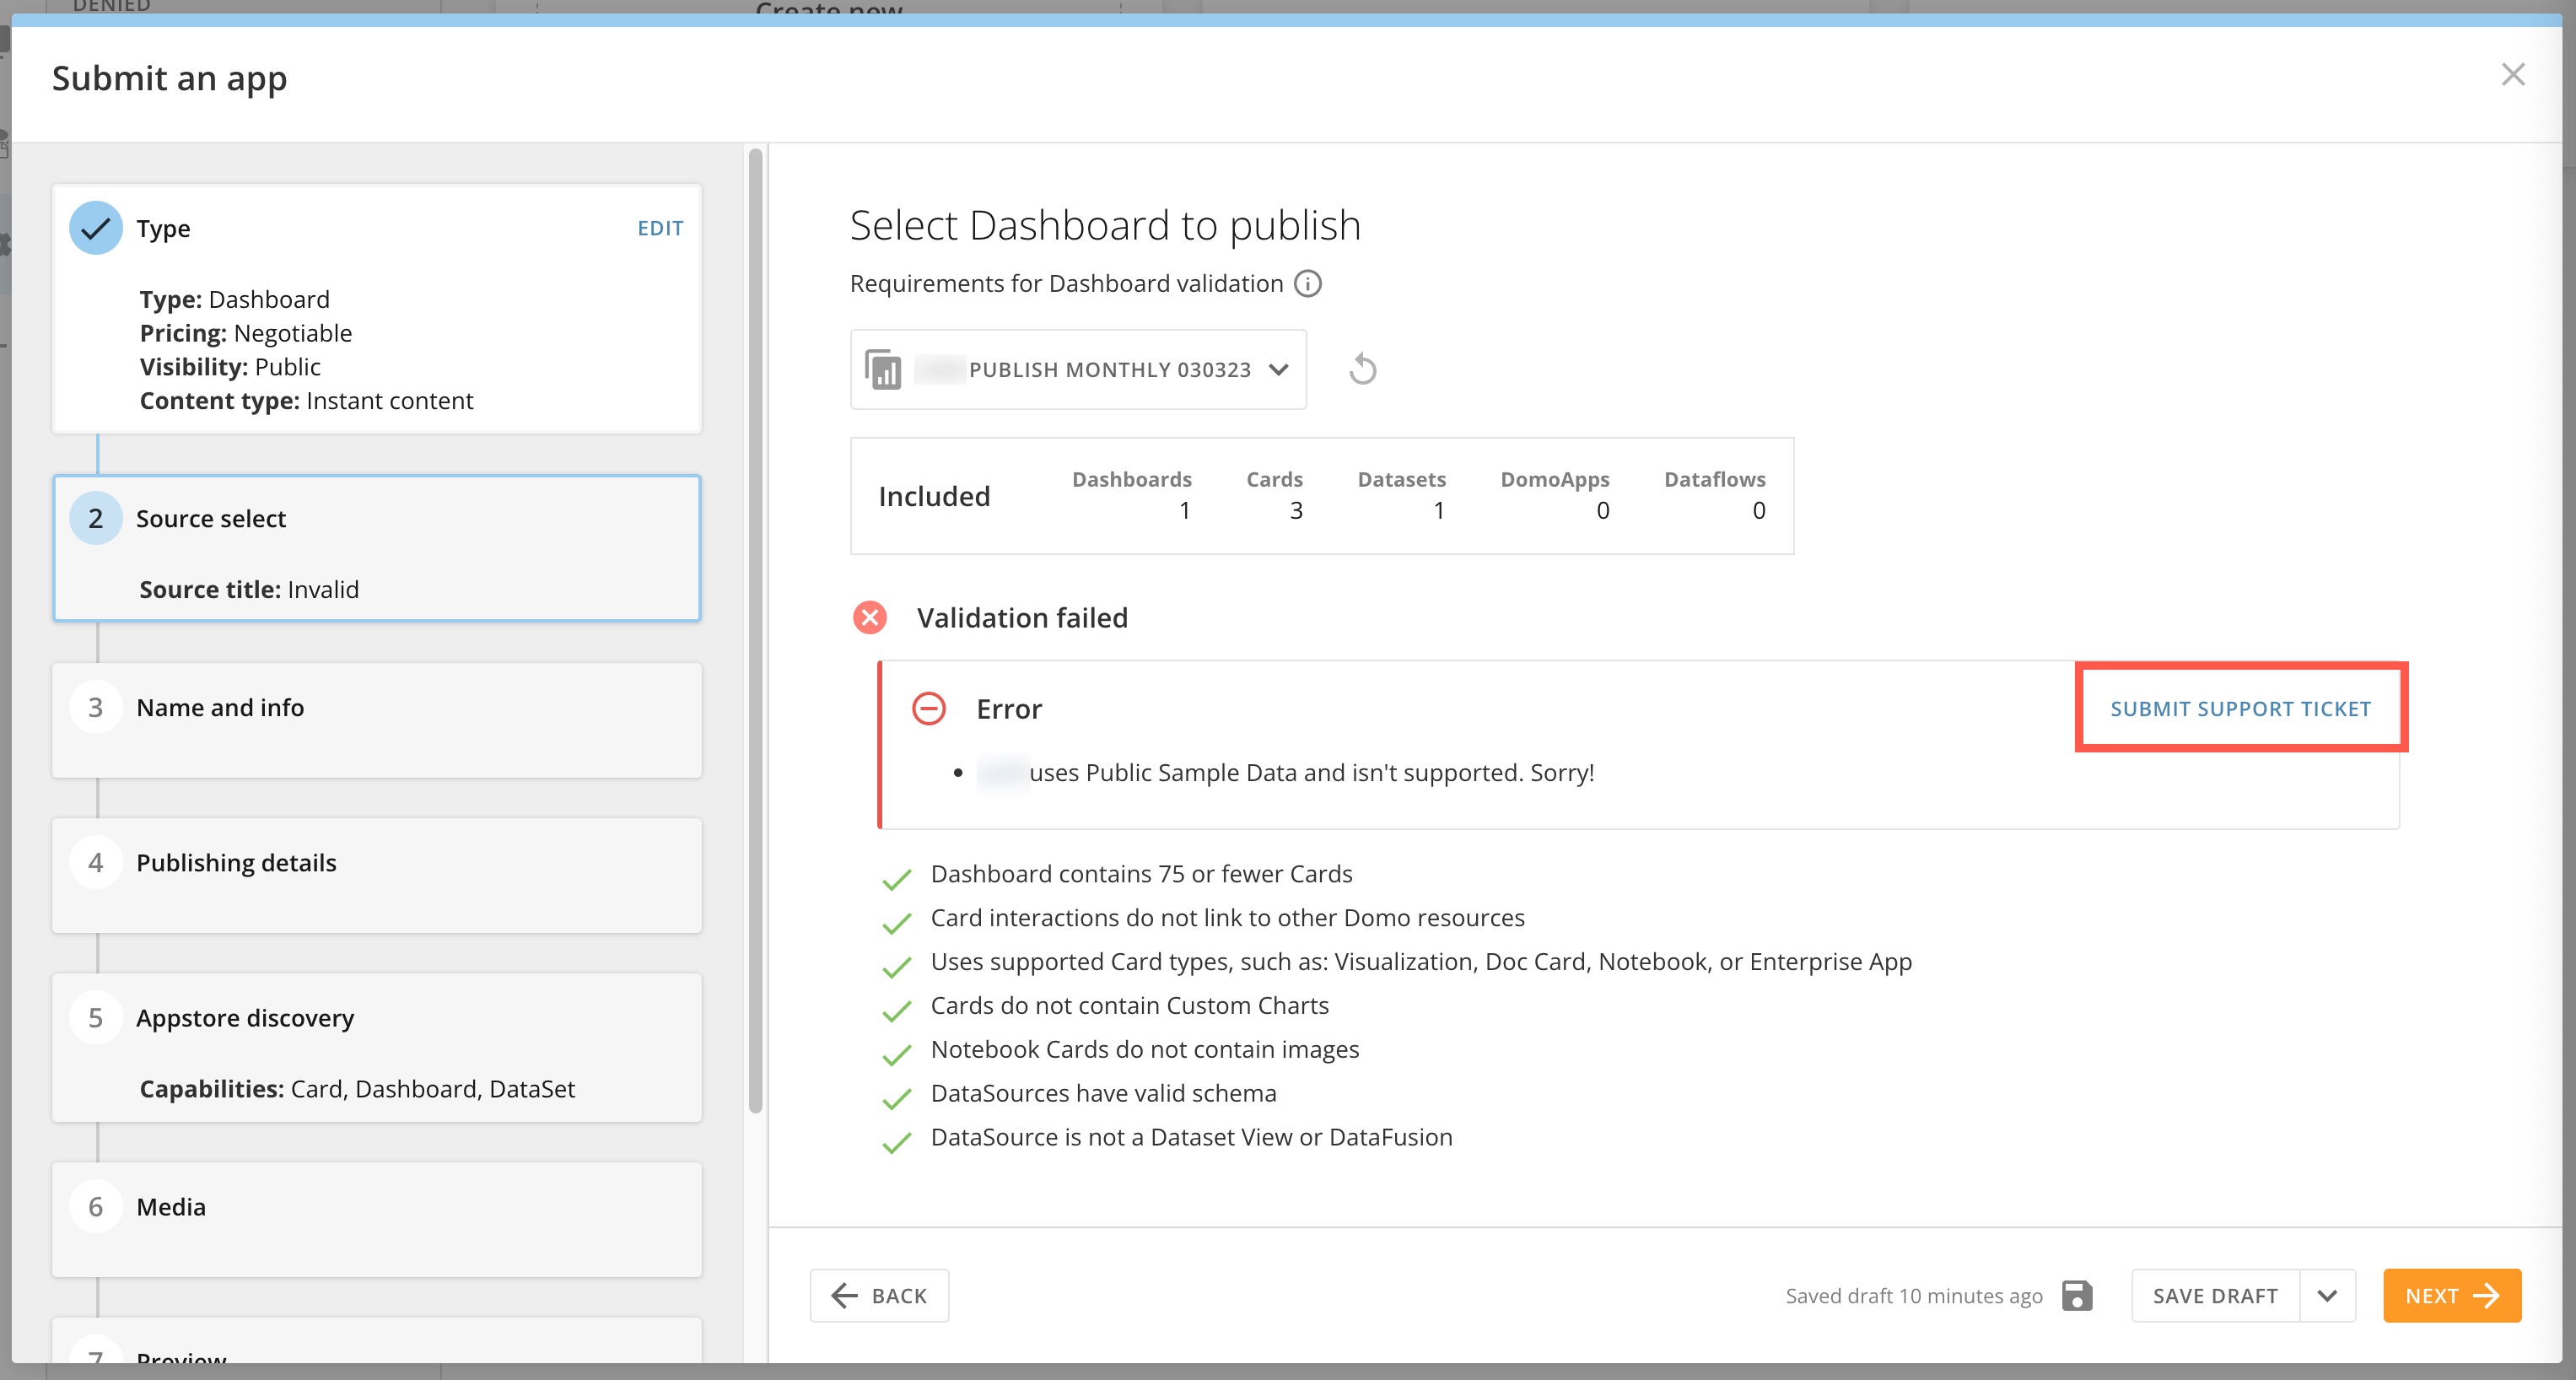Edit the Type step

pos(660,228)
